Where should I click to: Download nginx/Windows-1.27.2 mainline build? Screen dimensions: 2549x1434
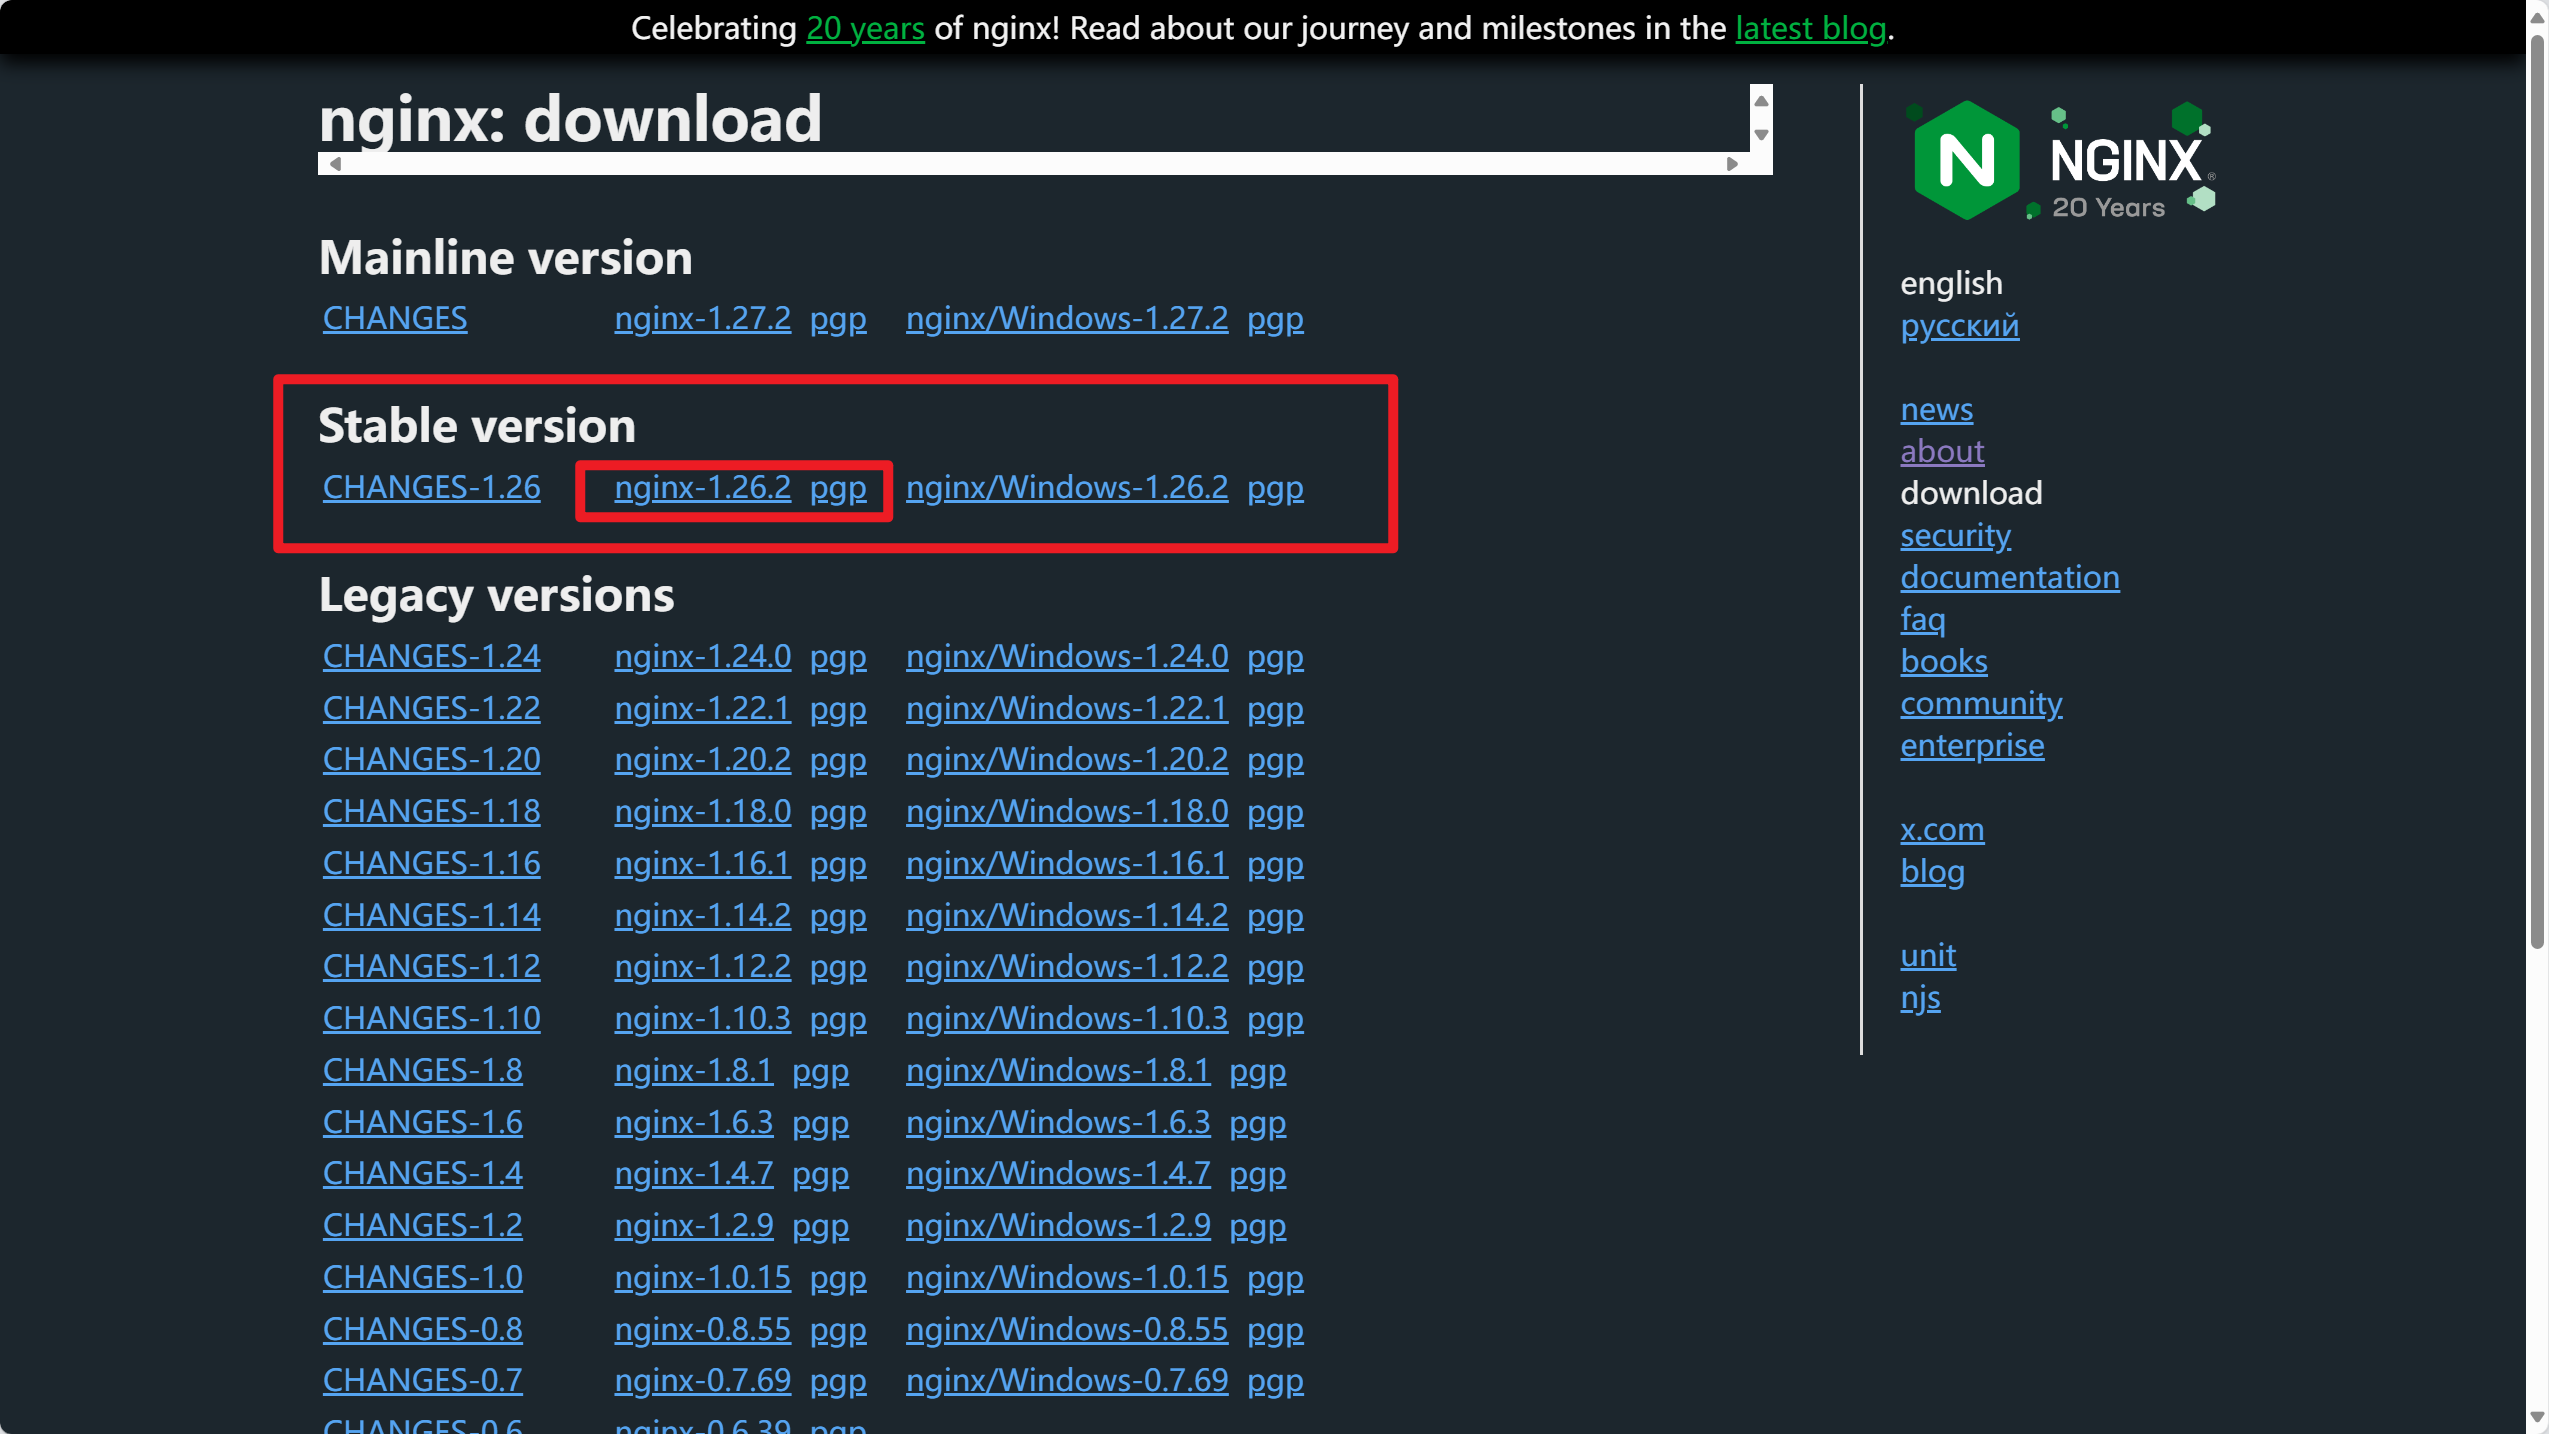coord(1066,319)
